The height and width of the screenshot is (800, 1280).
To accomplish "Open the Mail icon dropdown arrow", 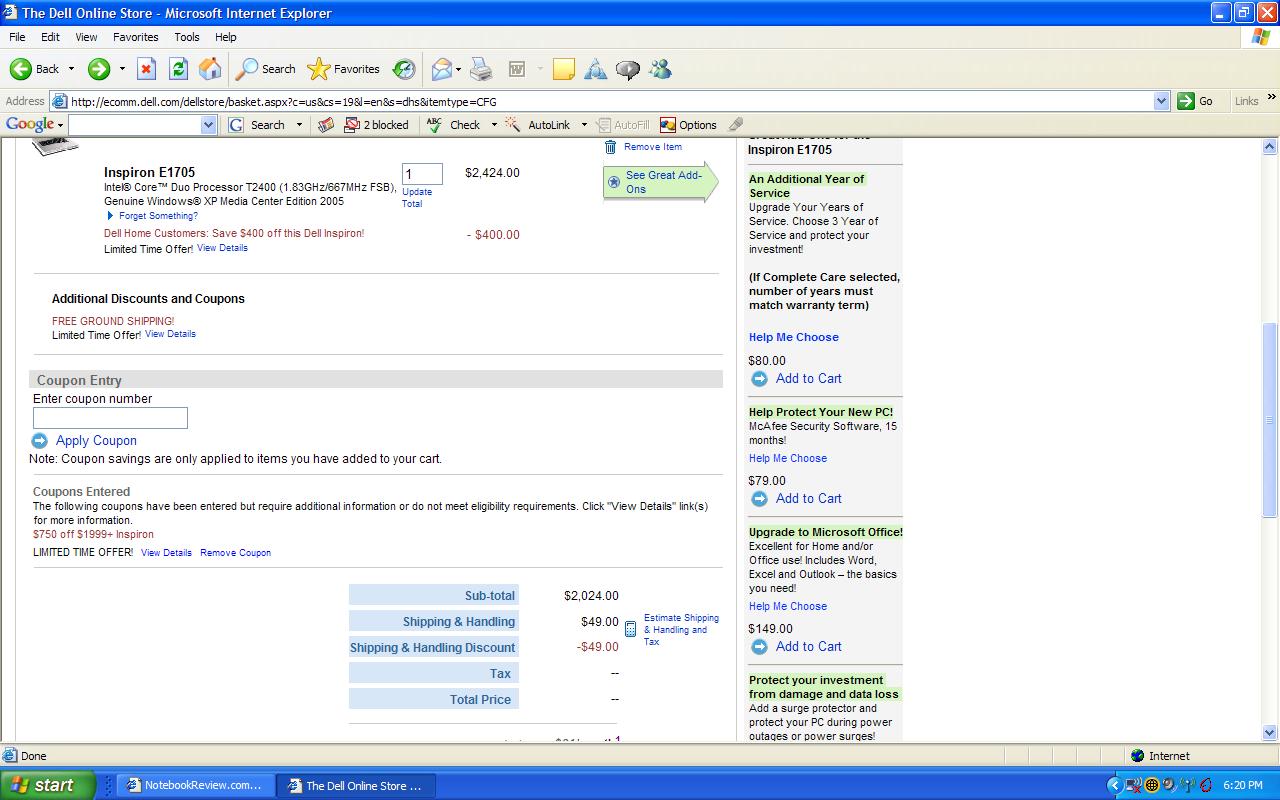I will coord(459,69).
